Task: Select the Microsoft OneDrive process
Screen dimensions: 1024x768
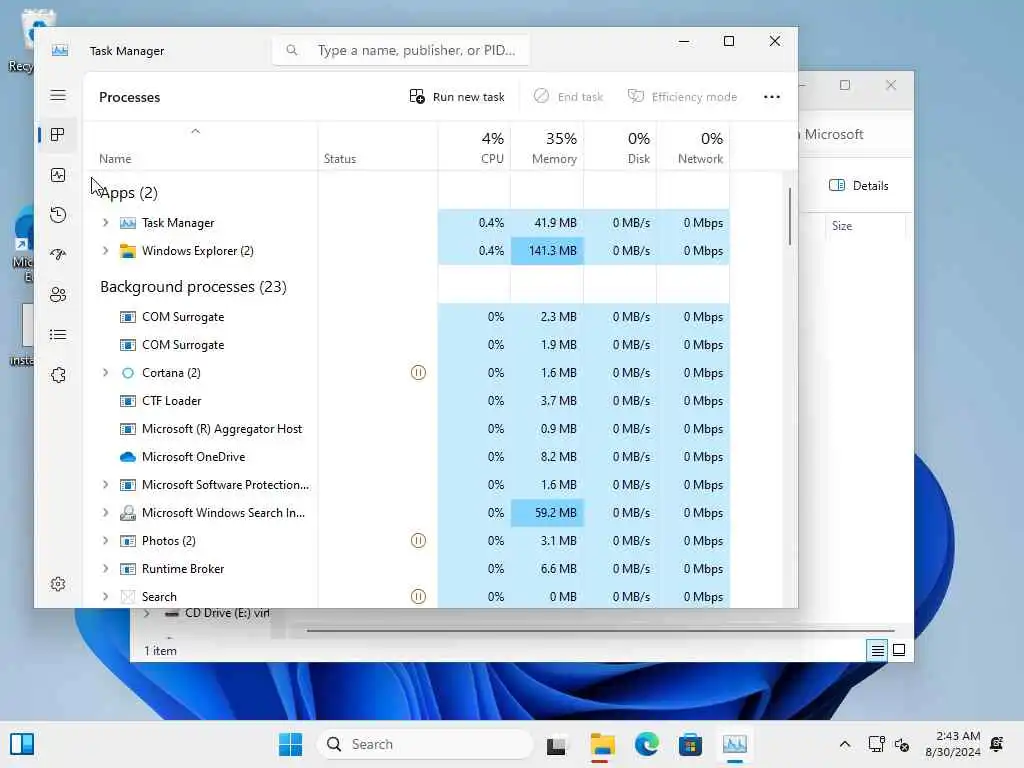Action: pos(407,457)
